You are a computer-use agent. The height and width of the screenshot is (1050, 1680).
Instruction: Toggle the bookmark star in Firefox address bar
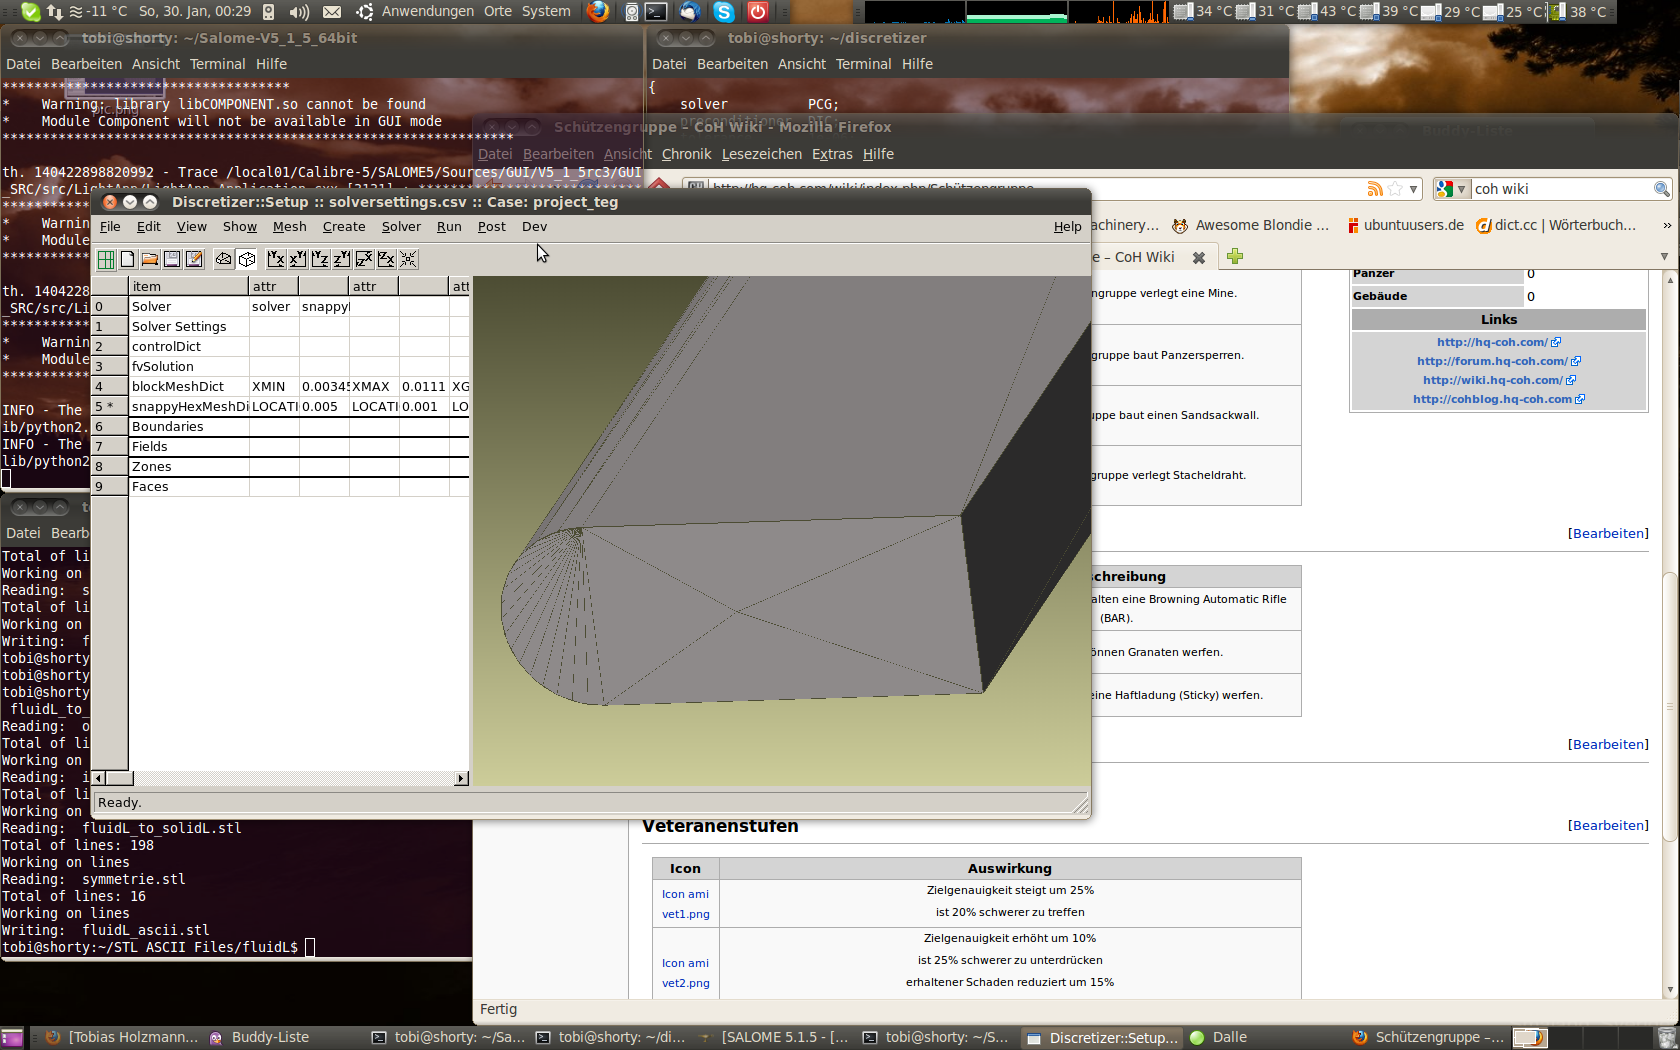(x=1394, y=189)
